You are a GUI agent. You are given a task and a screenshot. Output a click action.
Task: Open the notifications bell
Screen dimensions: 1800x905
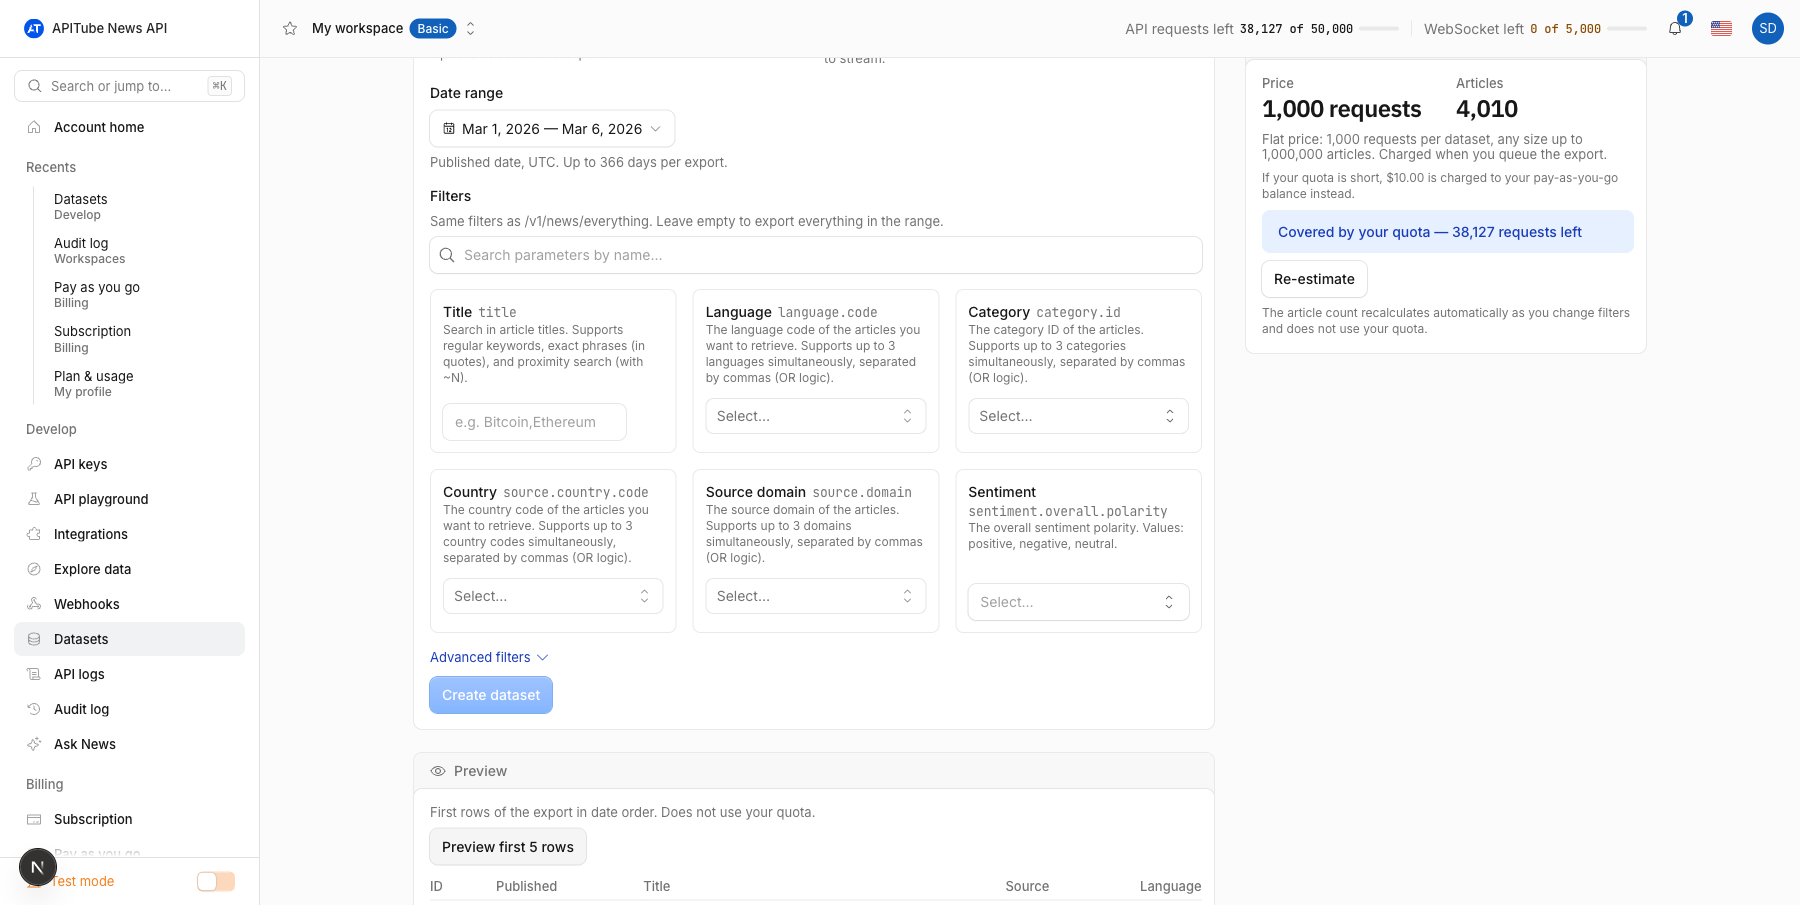pyautogui.click(x=1675, y=28)
